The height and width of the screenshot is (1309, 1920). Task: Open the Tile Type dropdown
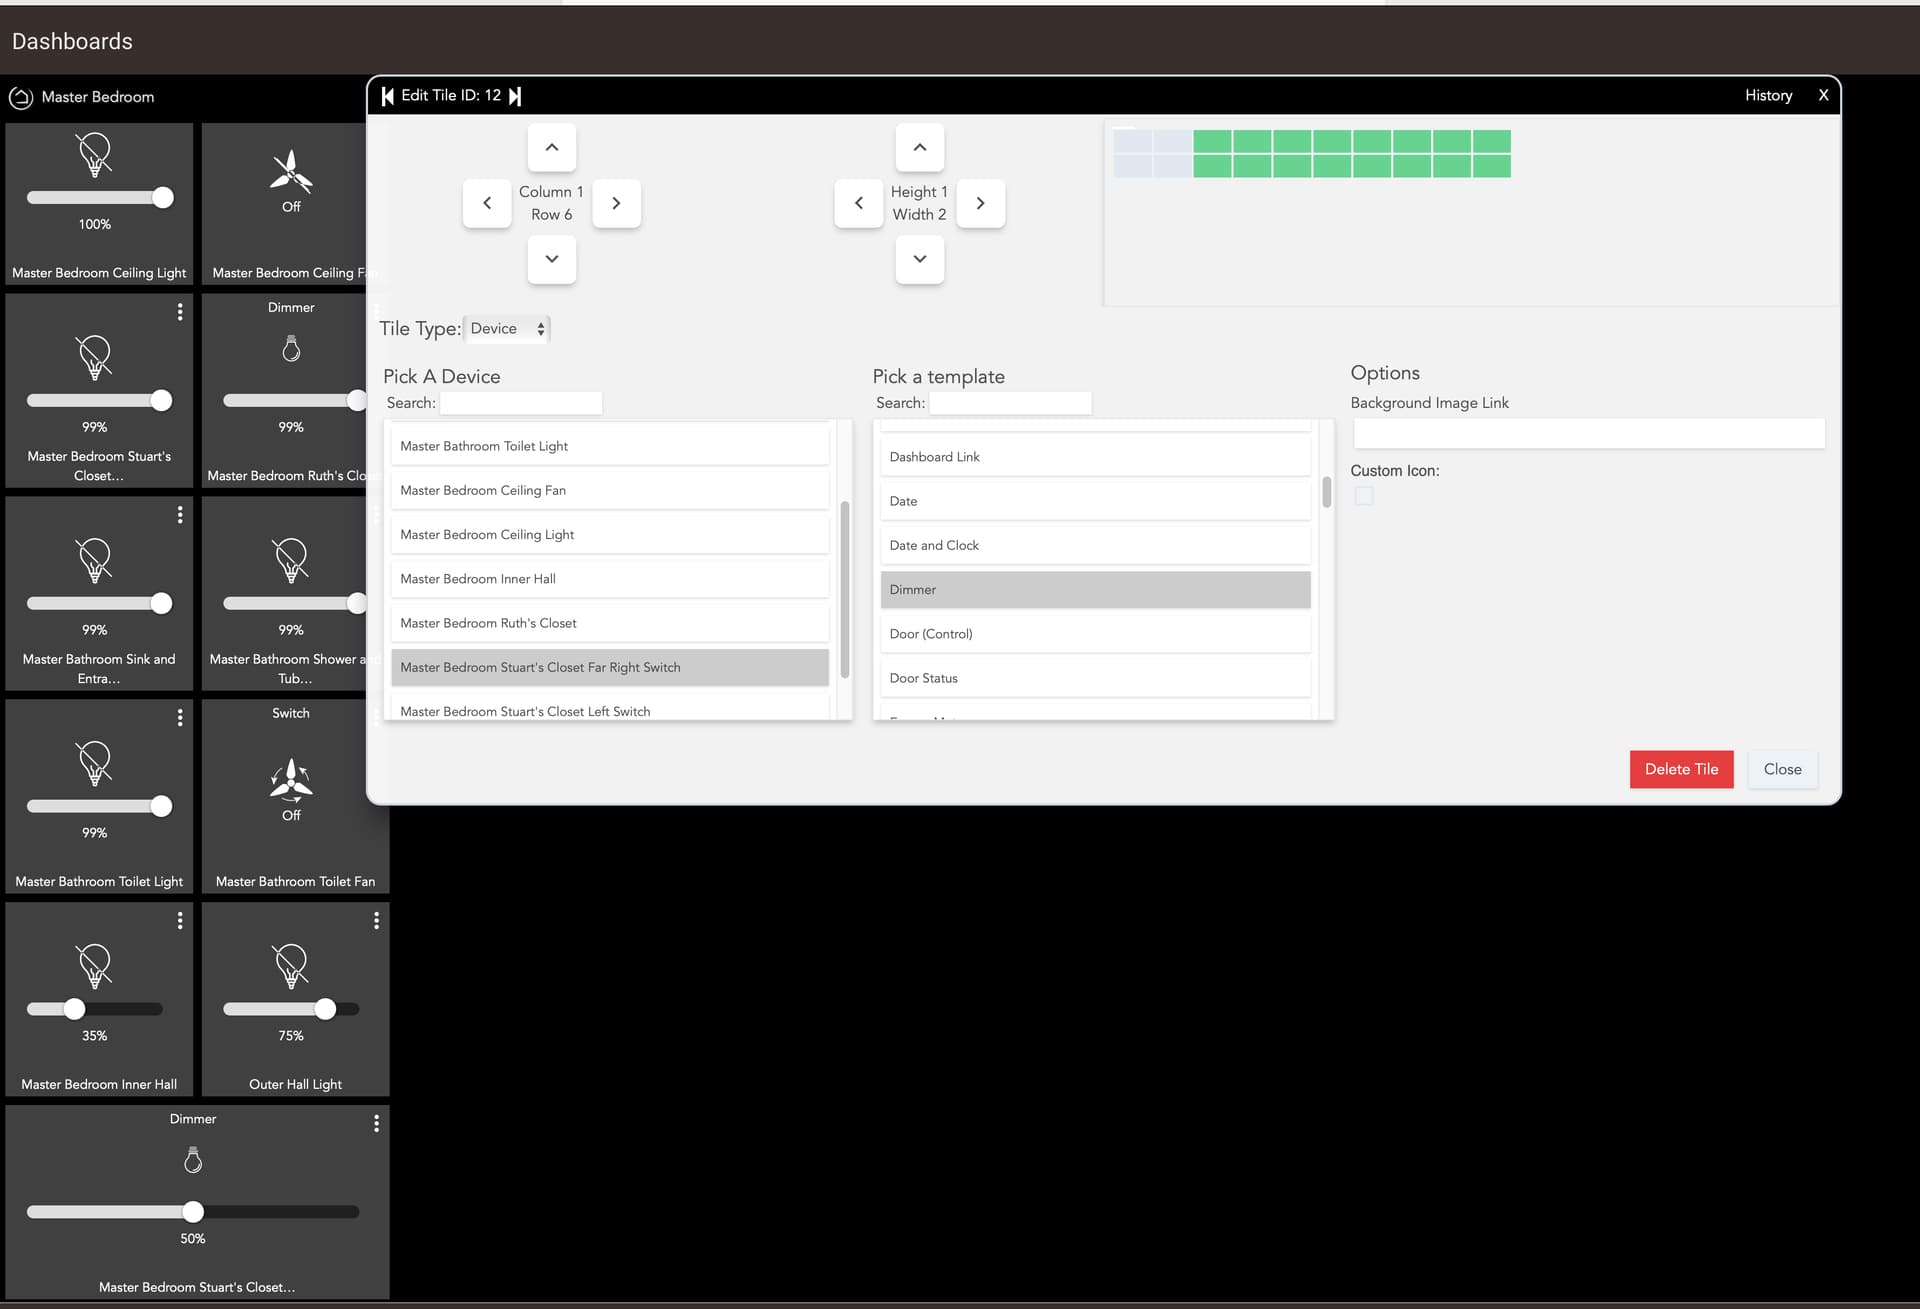(x=507, y=329)
